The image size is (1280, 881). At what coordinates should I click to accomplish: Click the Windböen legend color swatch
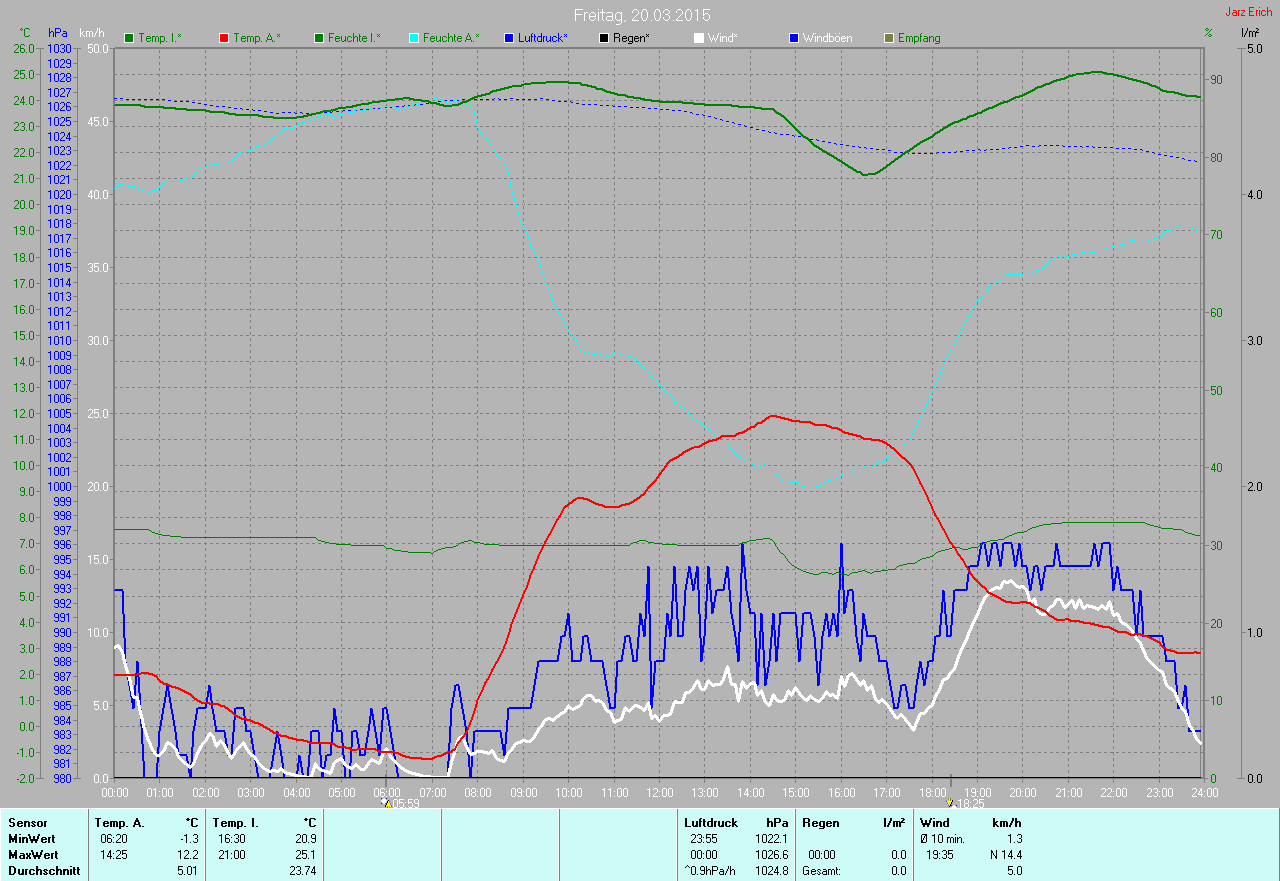[x=794, y=38]
